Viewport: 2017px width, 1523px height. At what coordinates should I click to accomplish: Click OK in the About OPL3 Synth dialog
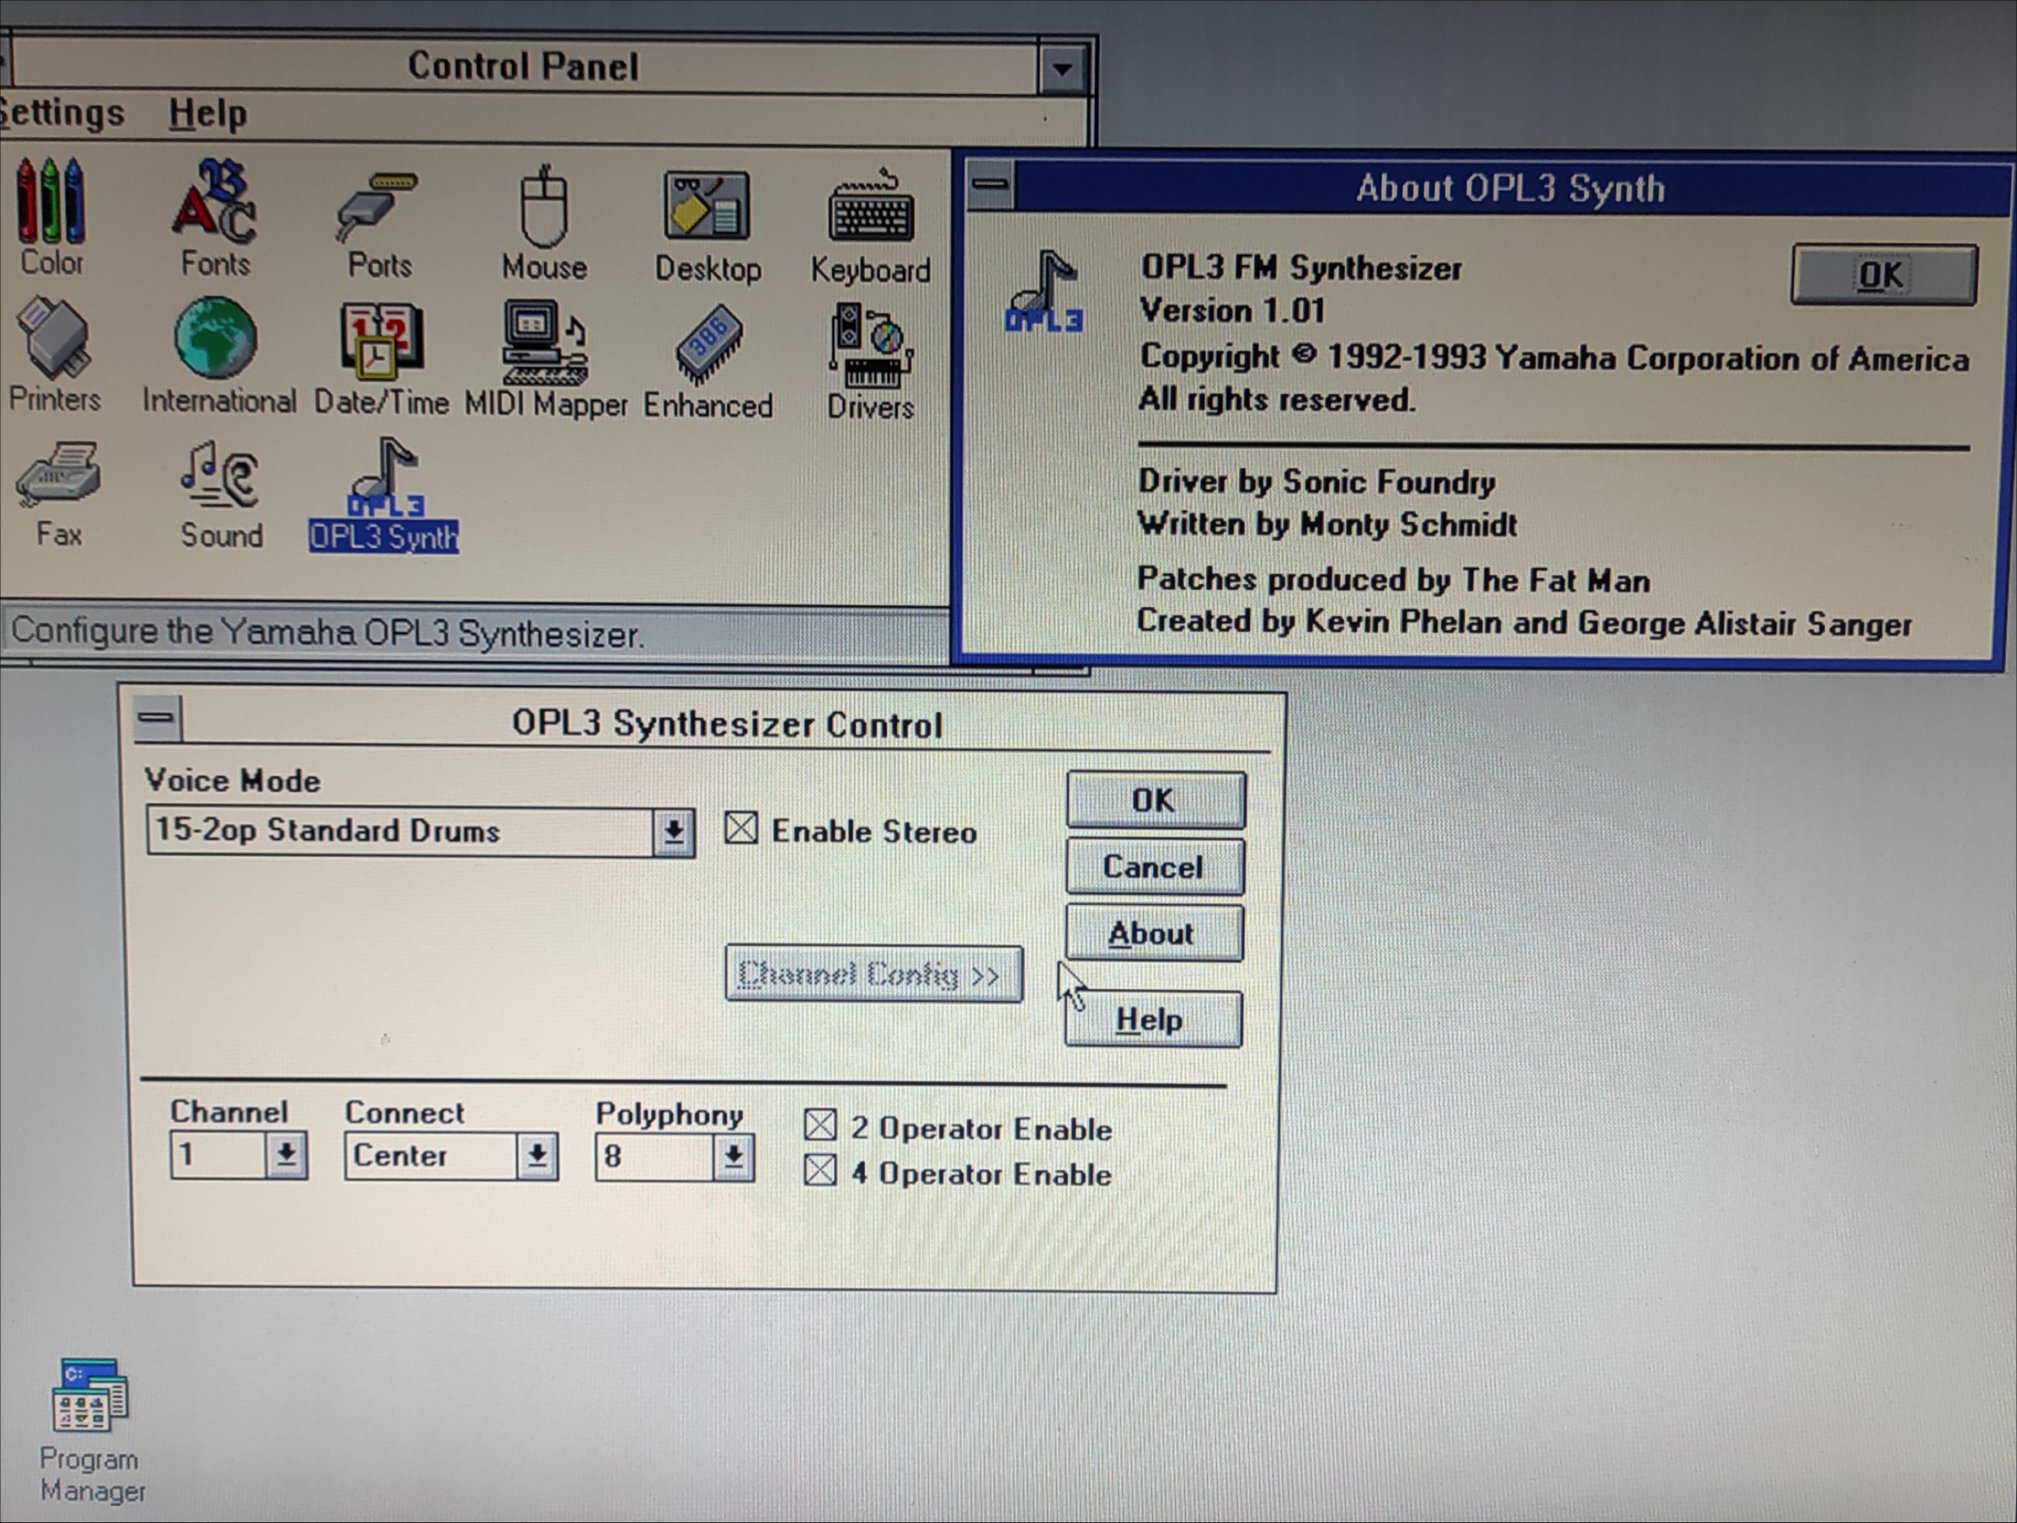pos(1883,275)
